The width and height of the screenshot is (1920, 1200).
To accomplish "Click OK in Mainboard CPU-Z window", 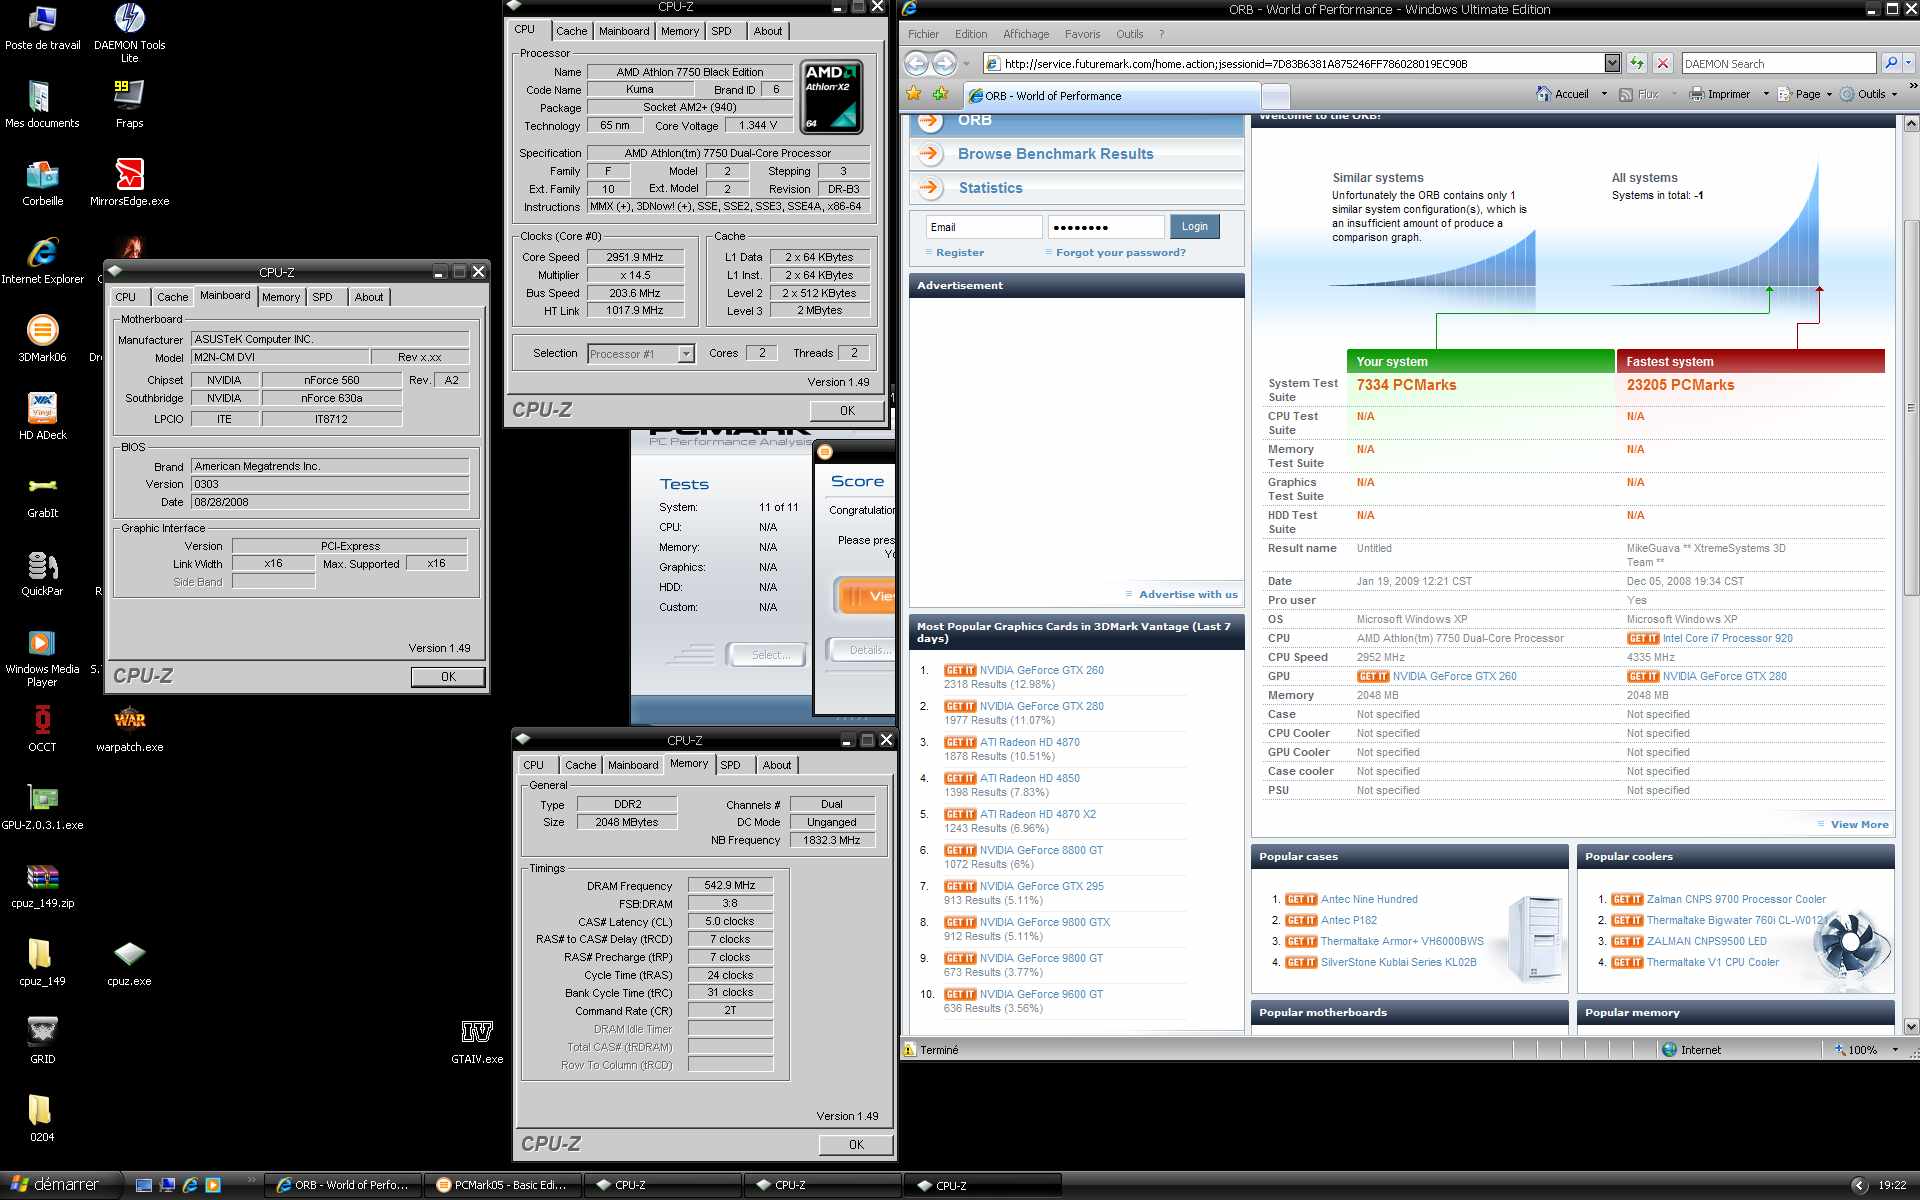I will click(x=448, y=677).
